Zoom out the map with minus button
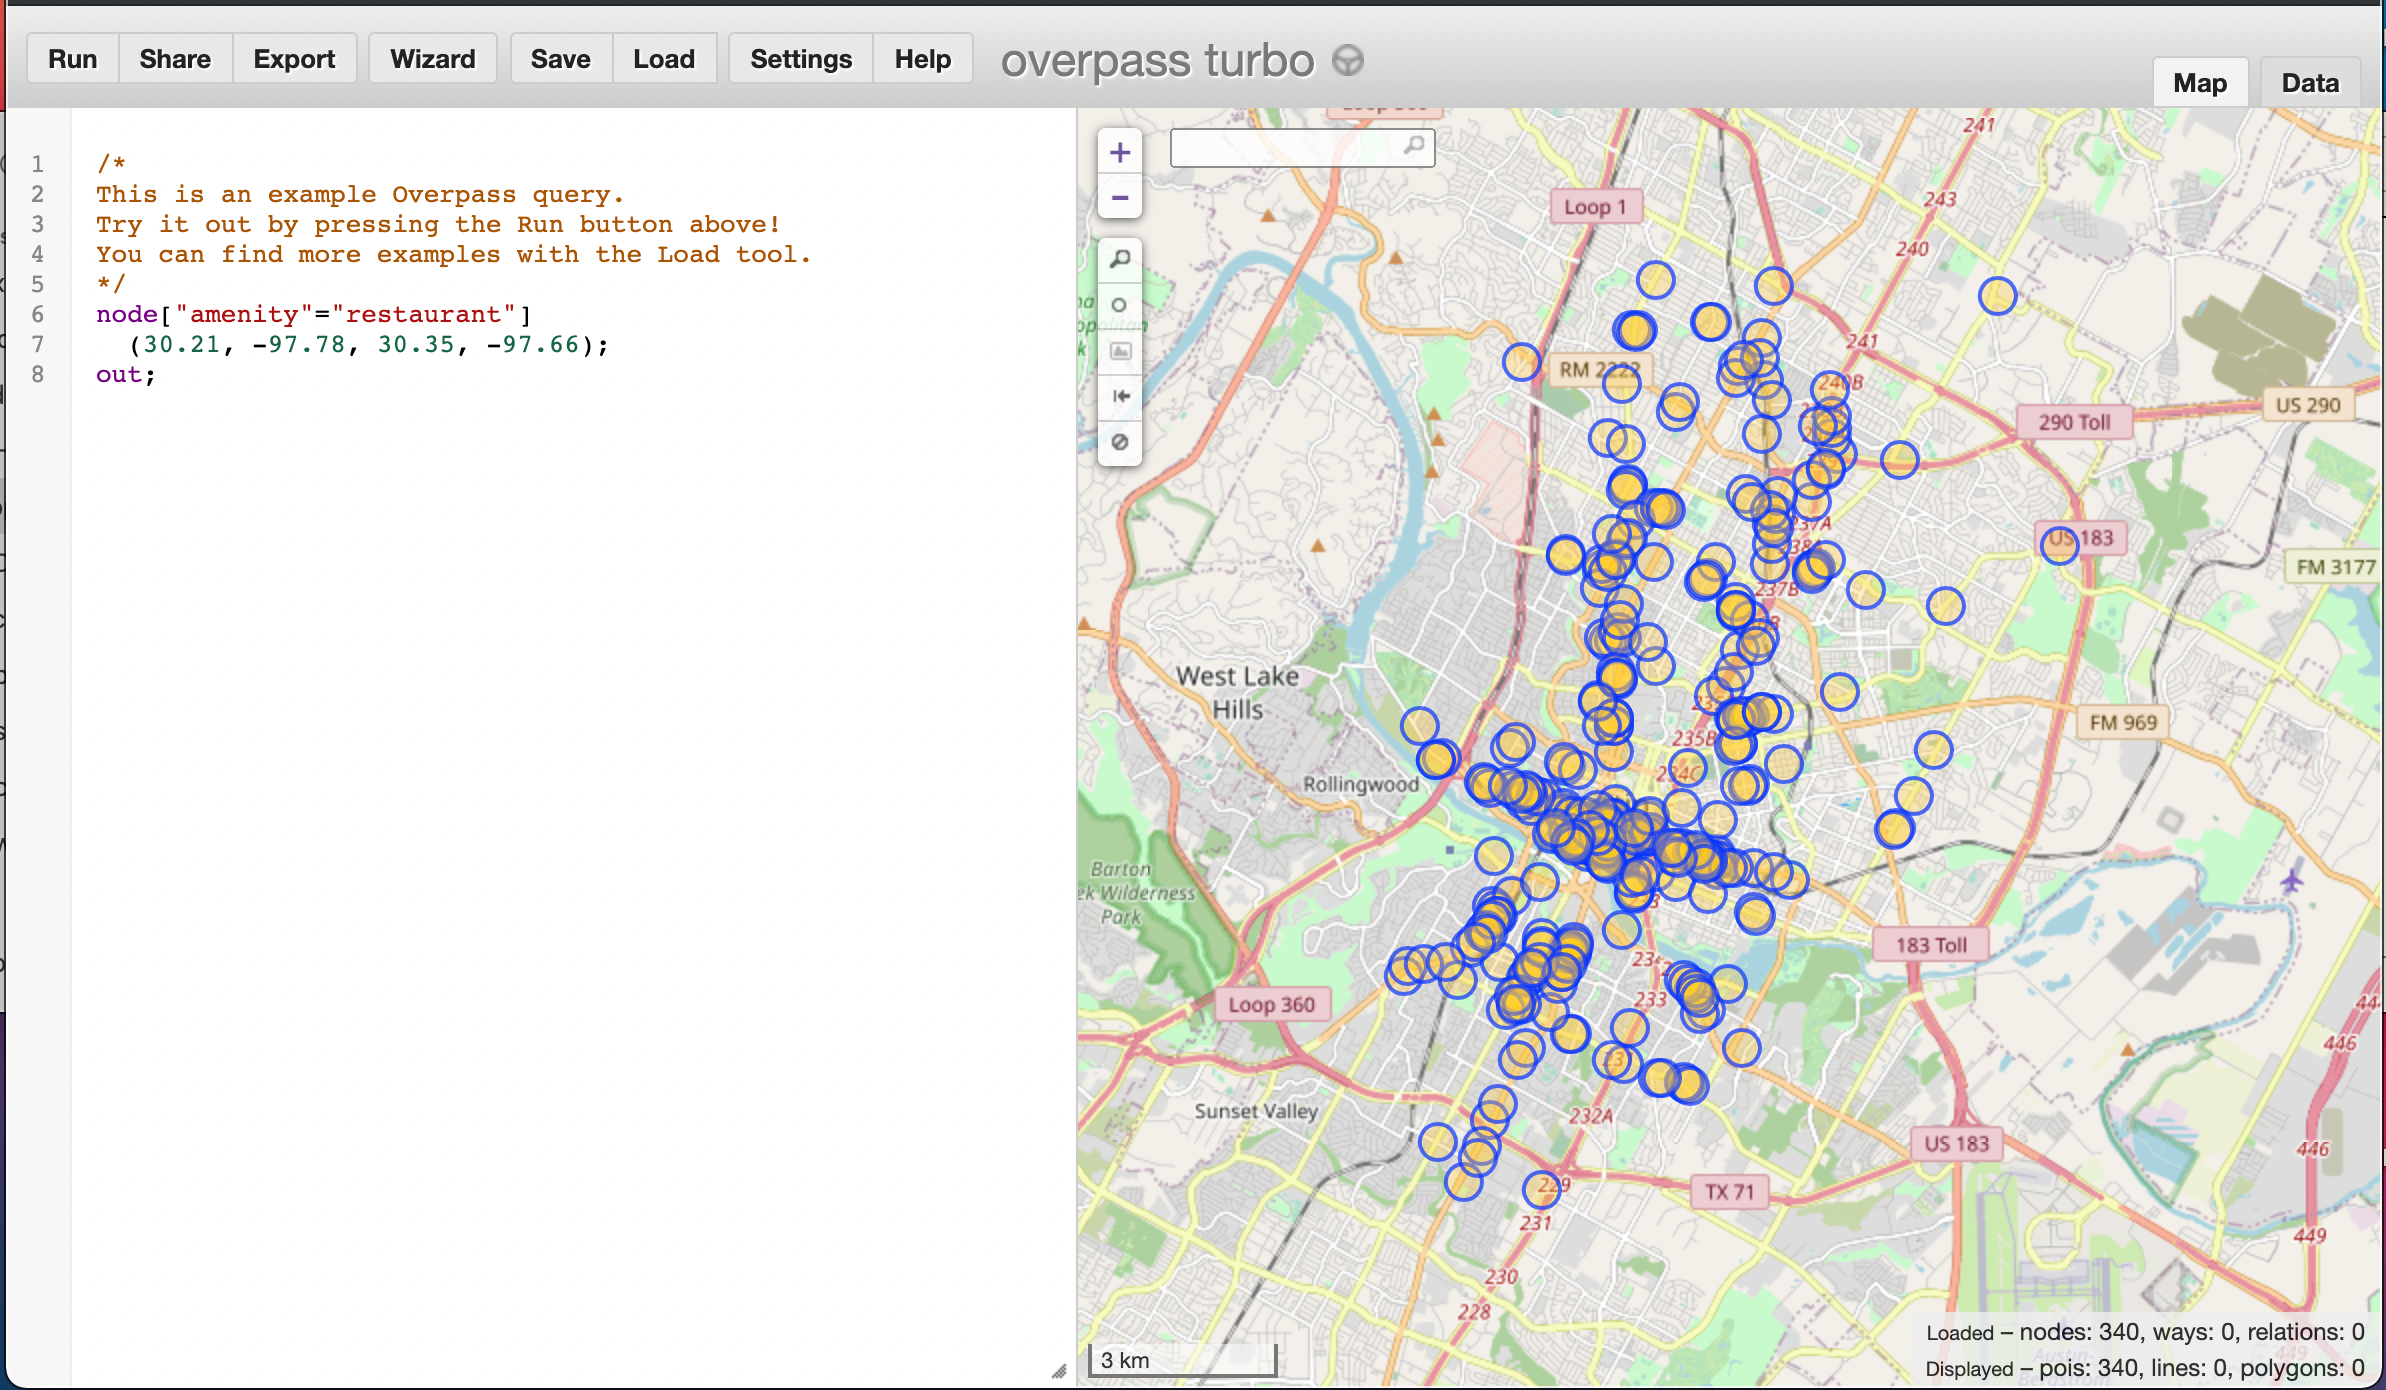2386x1390 pixels. [x=1119, y=197]
